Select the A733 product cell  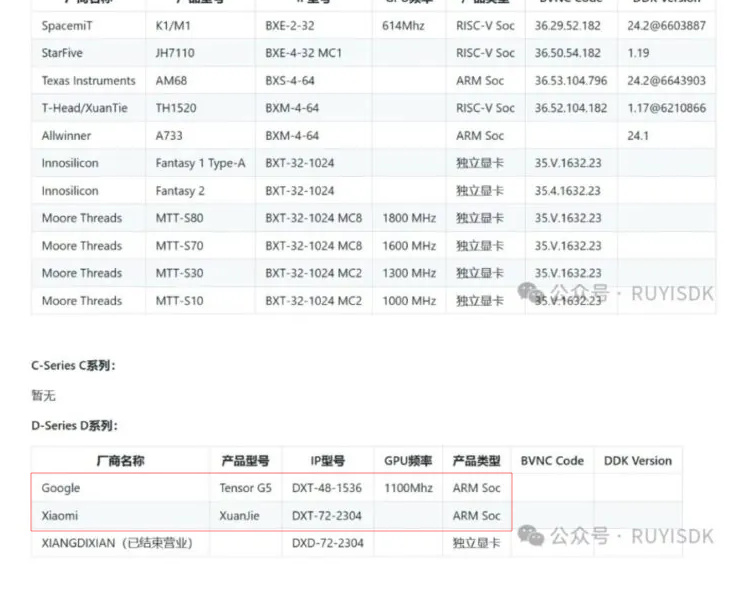(169, 136)
